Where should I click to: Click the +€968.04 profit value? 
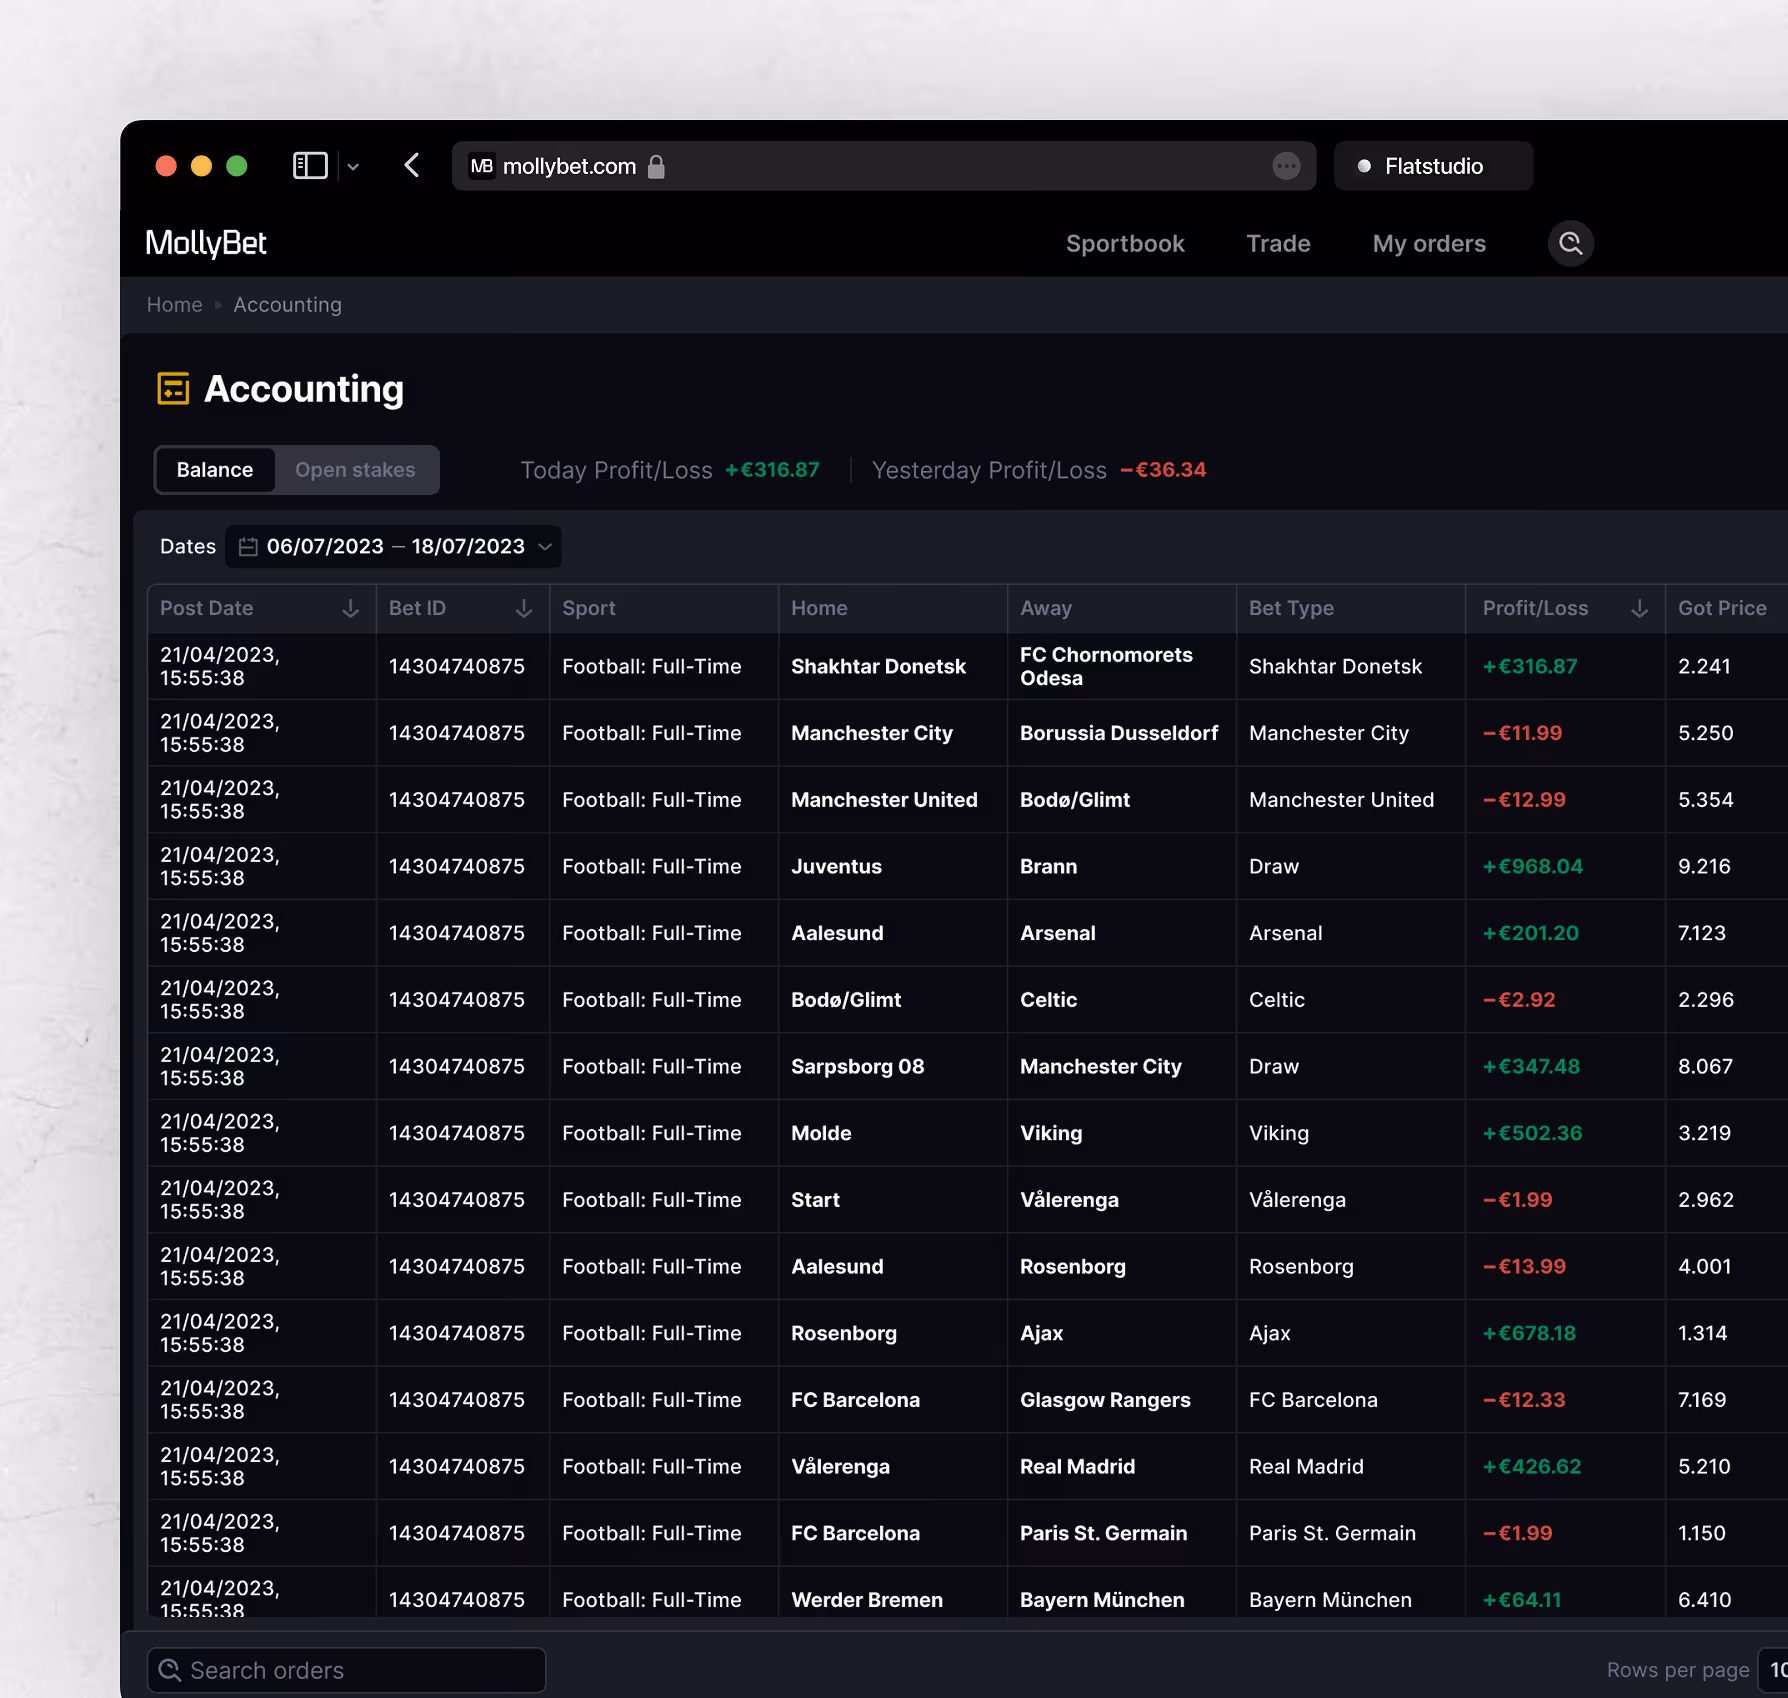(1532, 867)
